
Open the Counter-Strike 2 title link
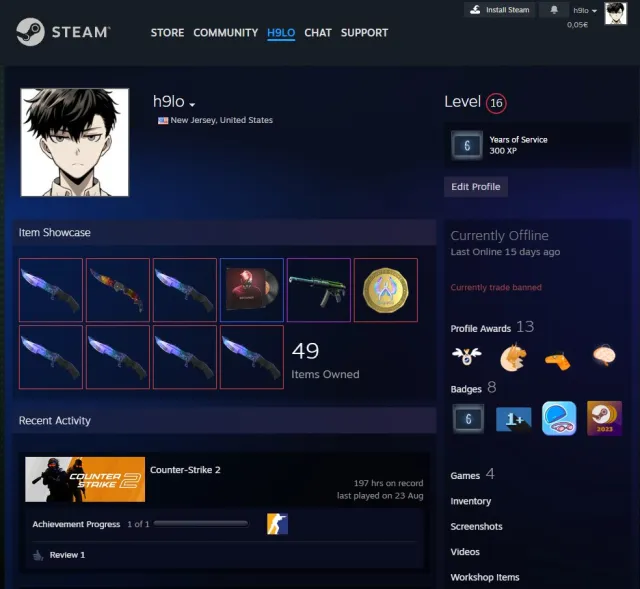185,470
